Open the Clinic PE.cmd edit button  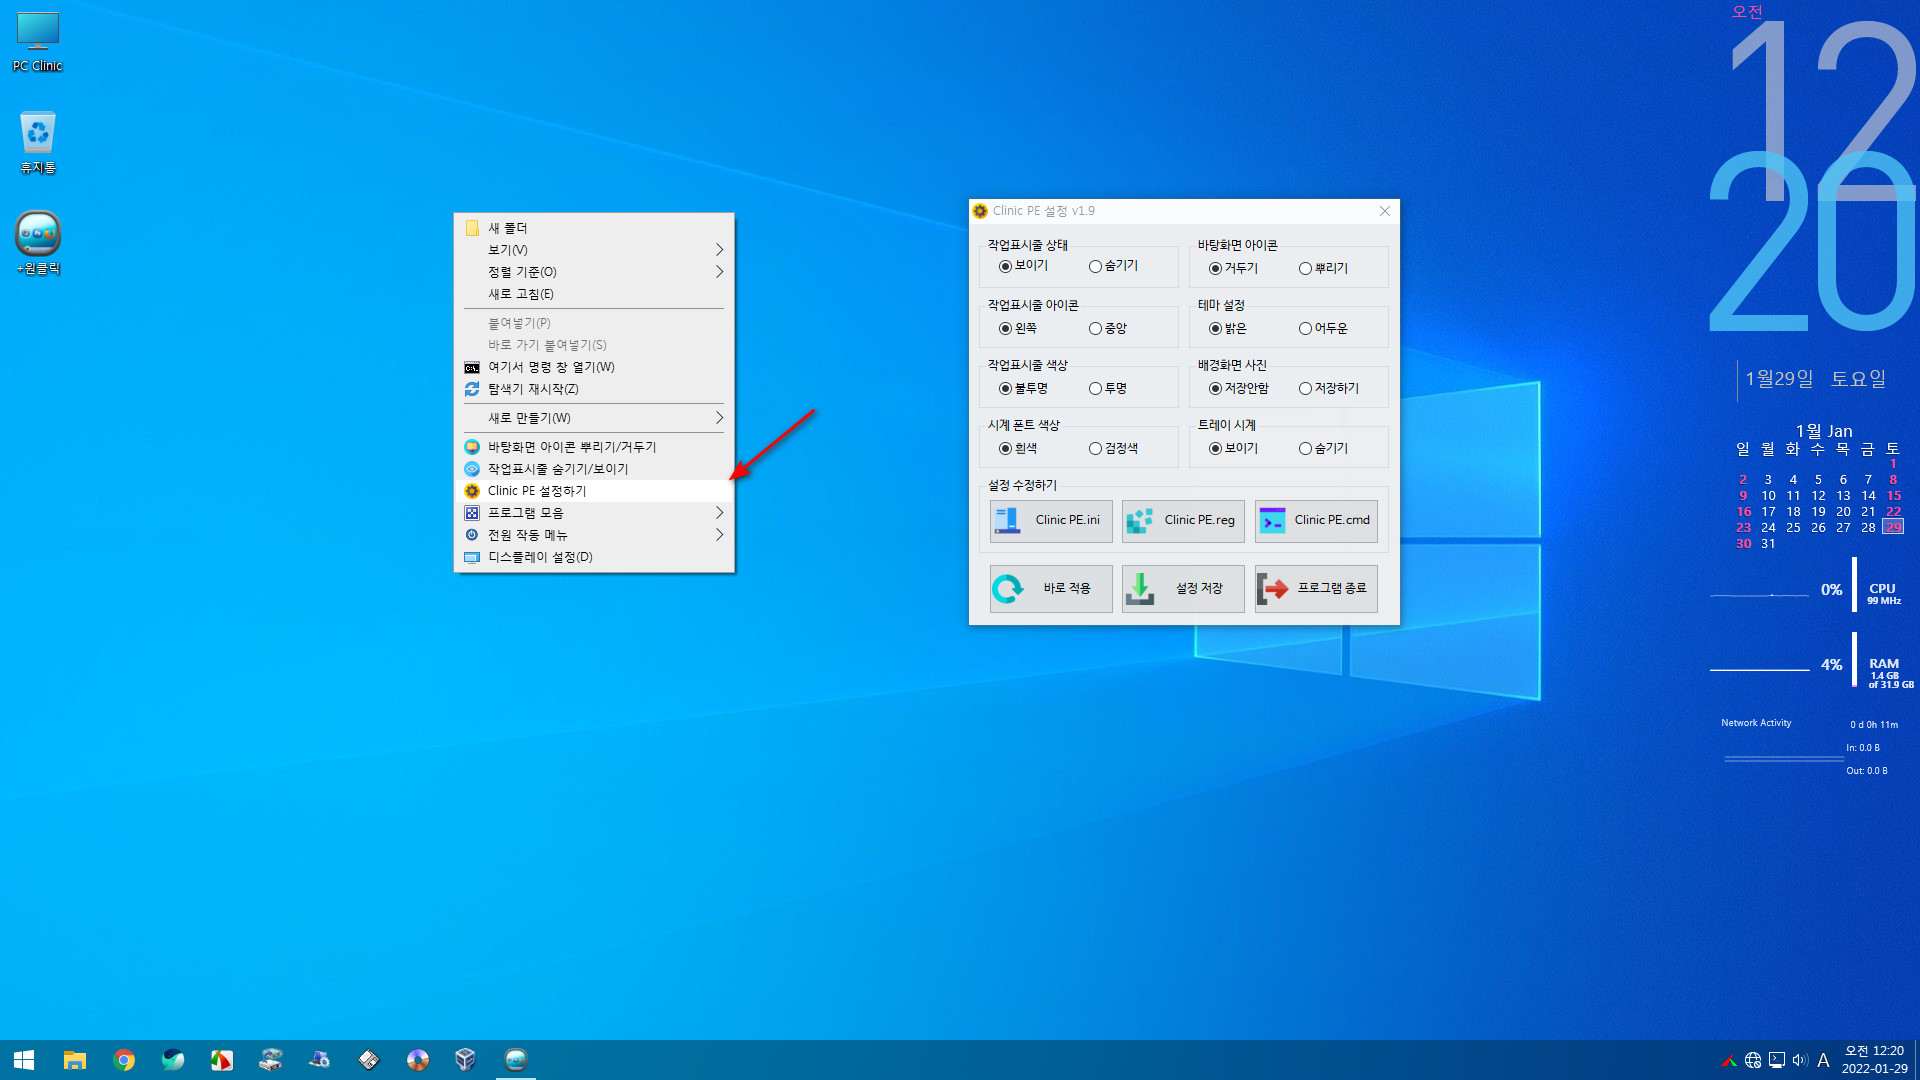[x=1316, y=521]
